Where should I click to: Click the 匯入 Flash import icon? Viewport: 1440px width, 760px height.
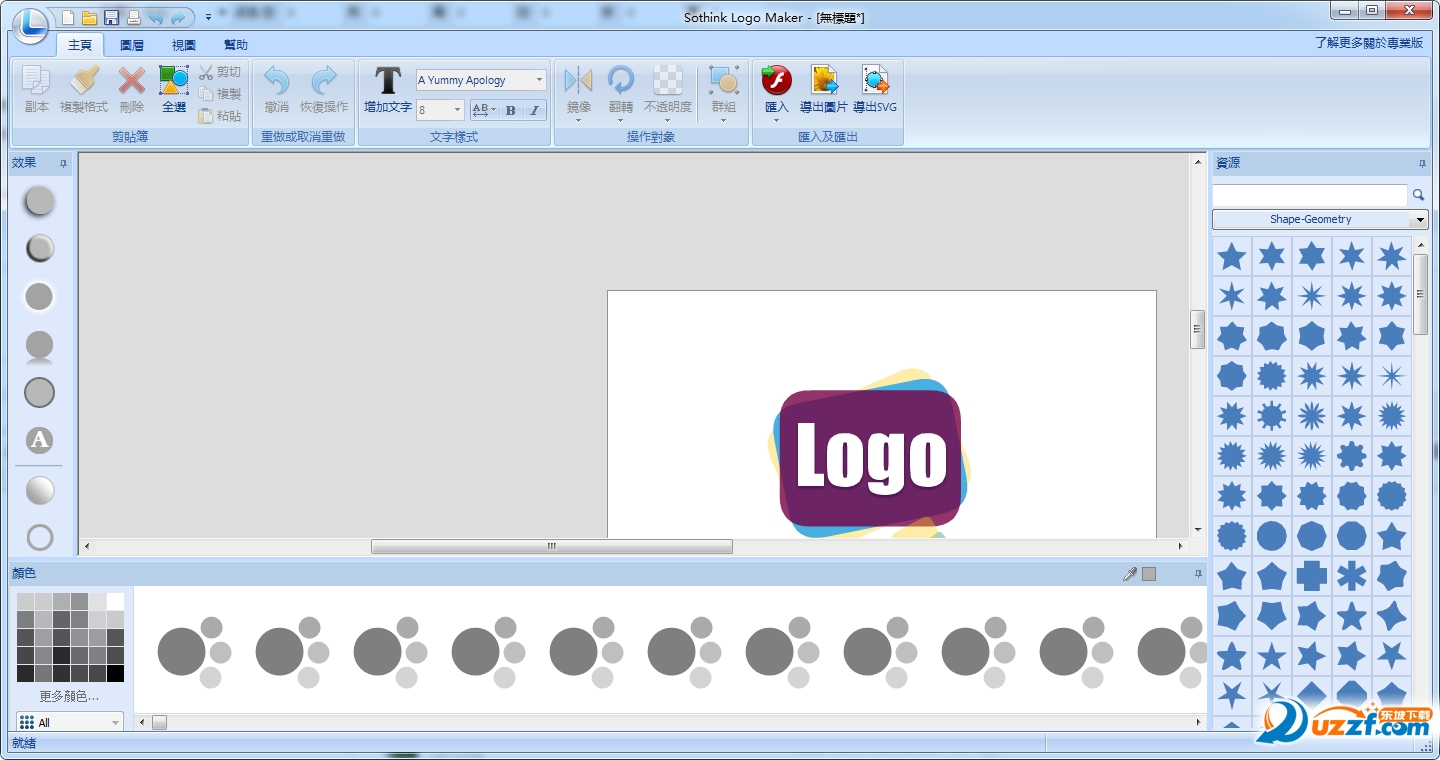[x=777, y=82]
